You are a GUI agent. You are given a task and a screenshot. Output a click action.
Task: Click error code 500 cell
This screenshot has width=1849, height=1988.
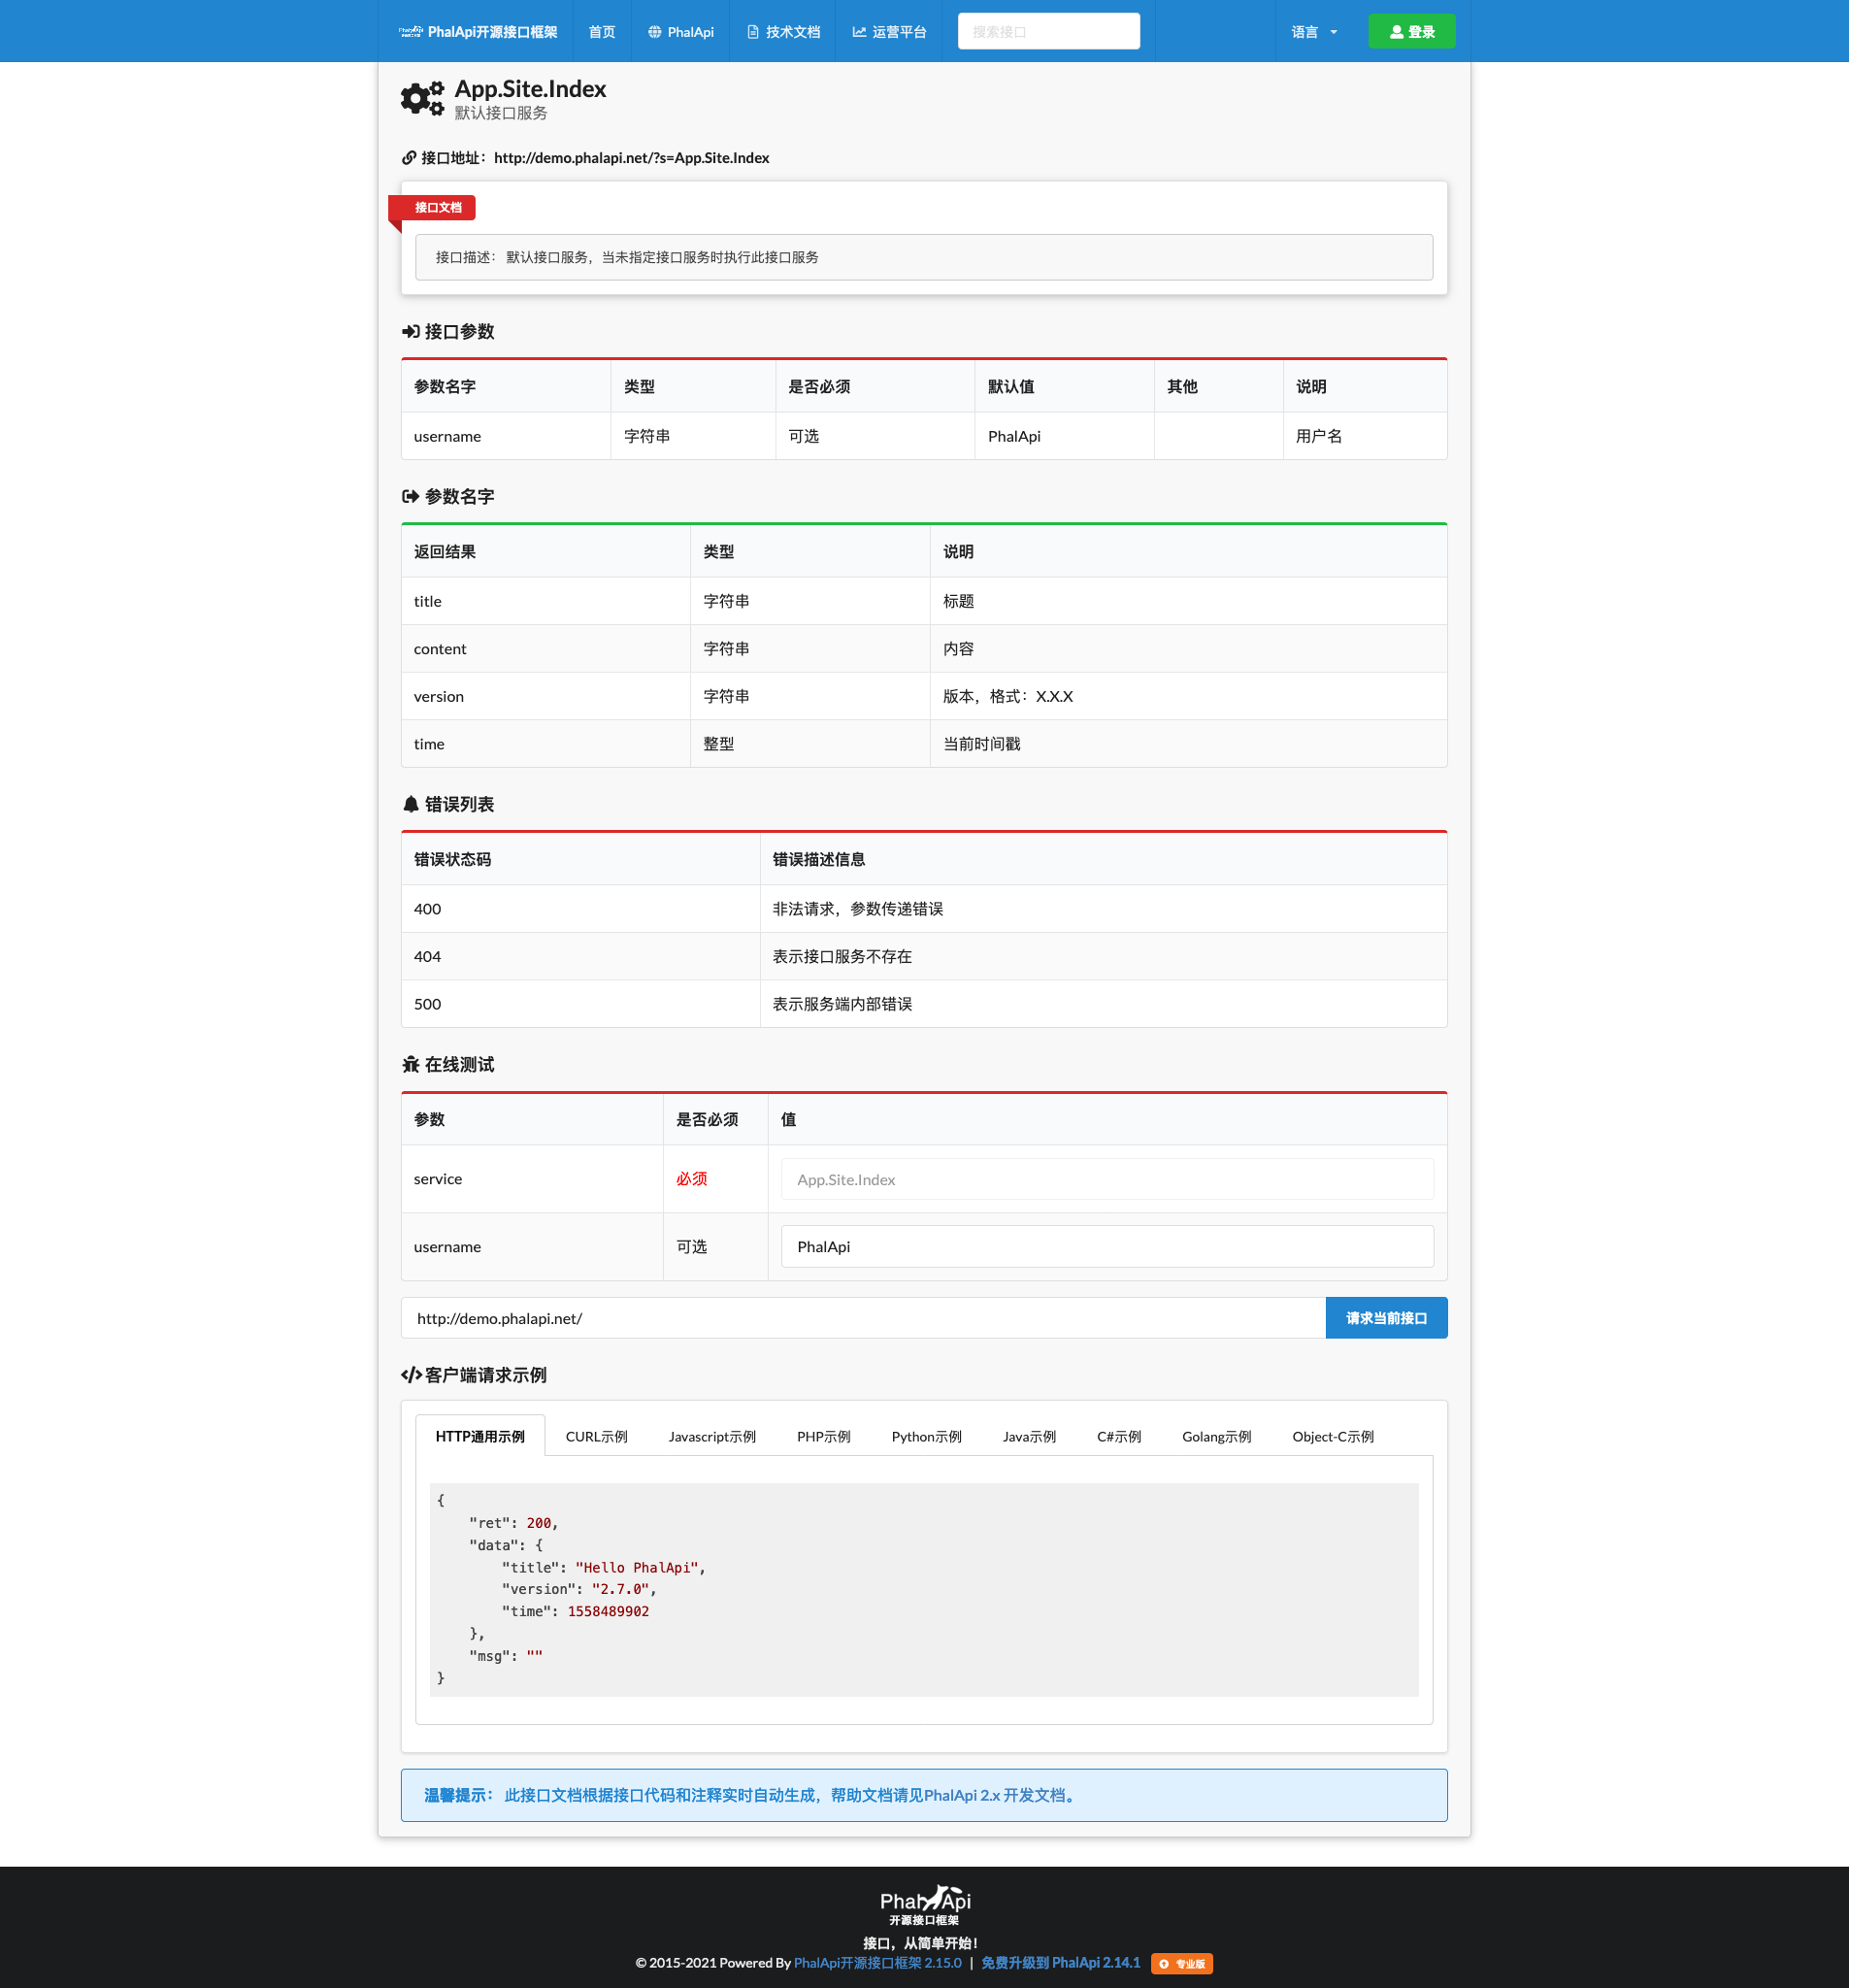(580, 1004)
